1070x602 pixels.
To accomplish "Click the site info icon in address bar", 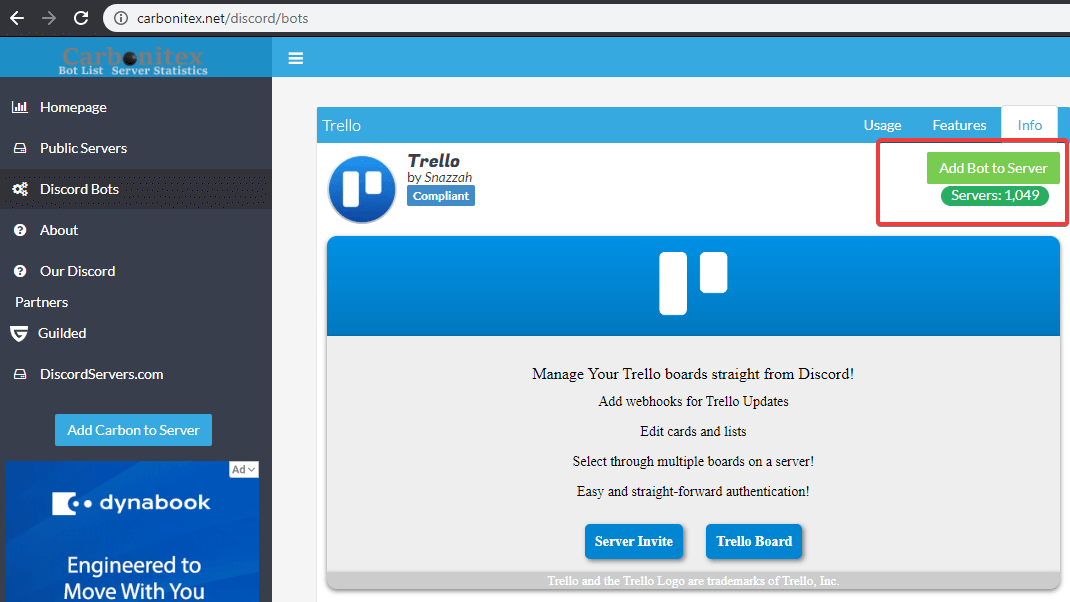I will [120, 18].
